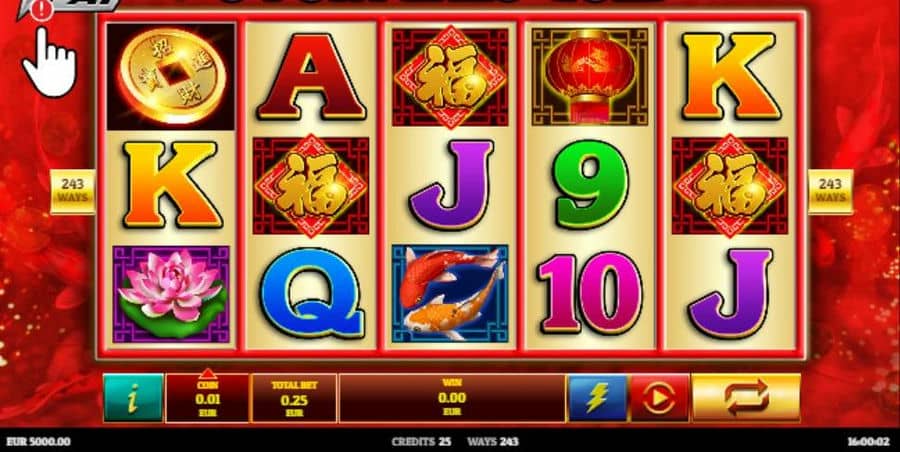Click the Credits 25 status text

point(421,442)
